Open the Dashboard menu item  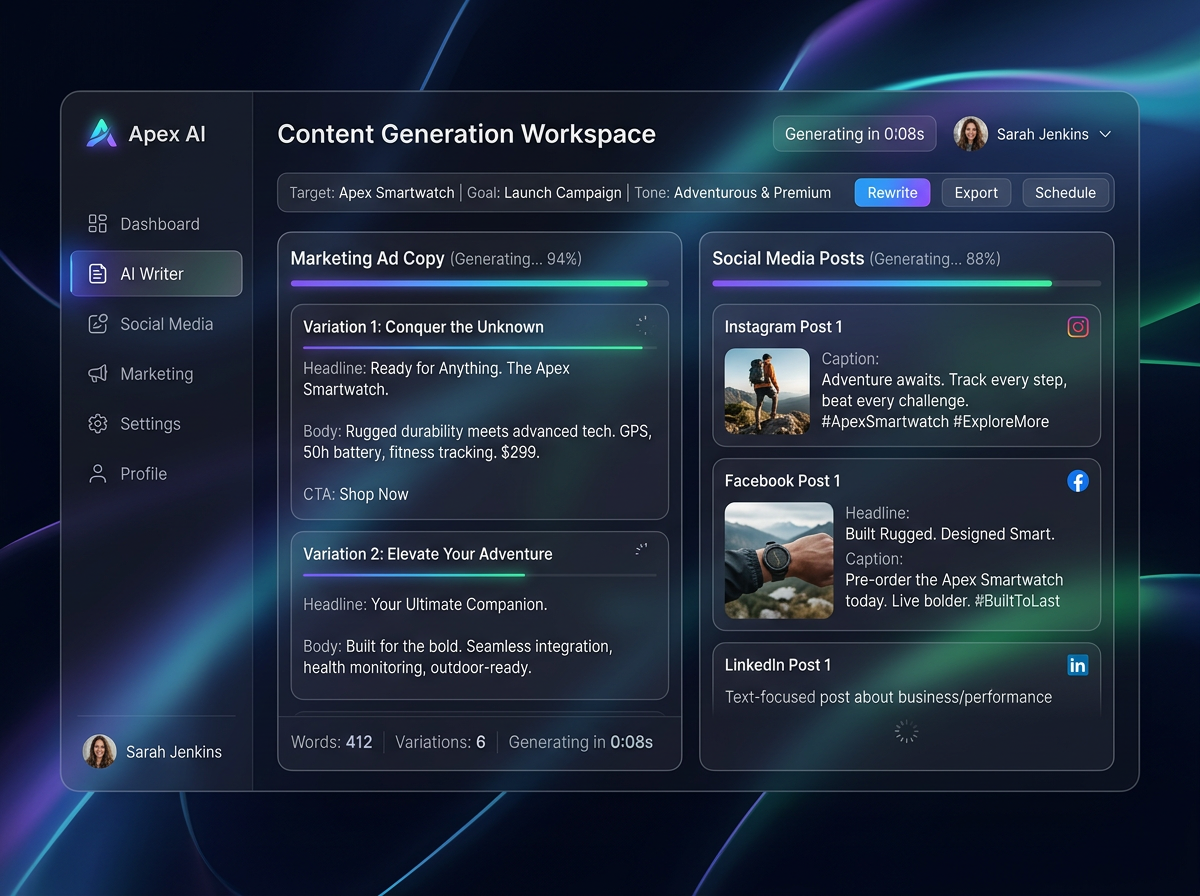pos(156,223)
